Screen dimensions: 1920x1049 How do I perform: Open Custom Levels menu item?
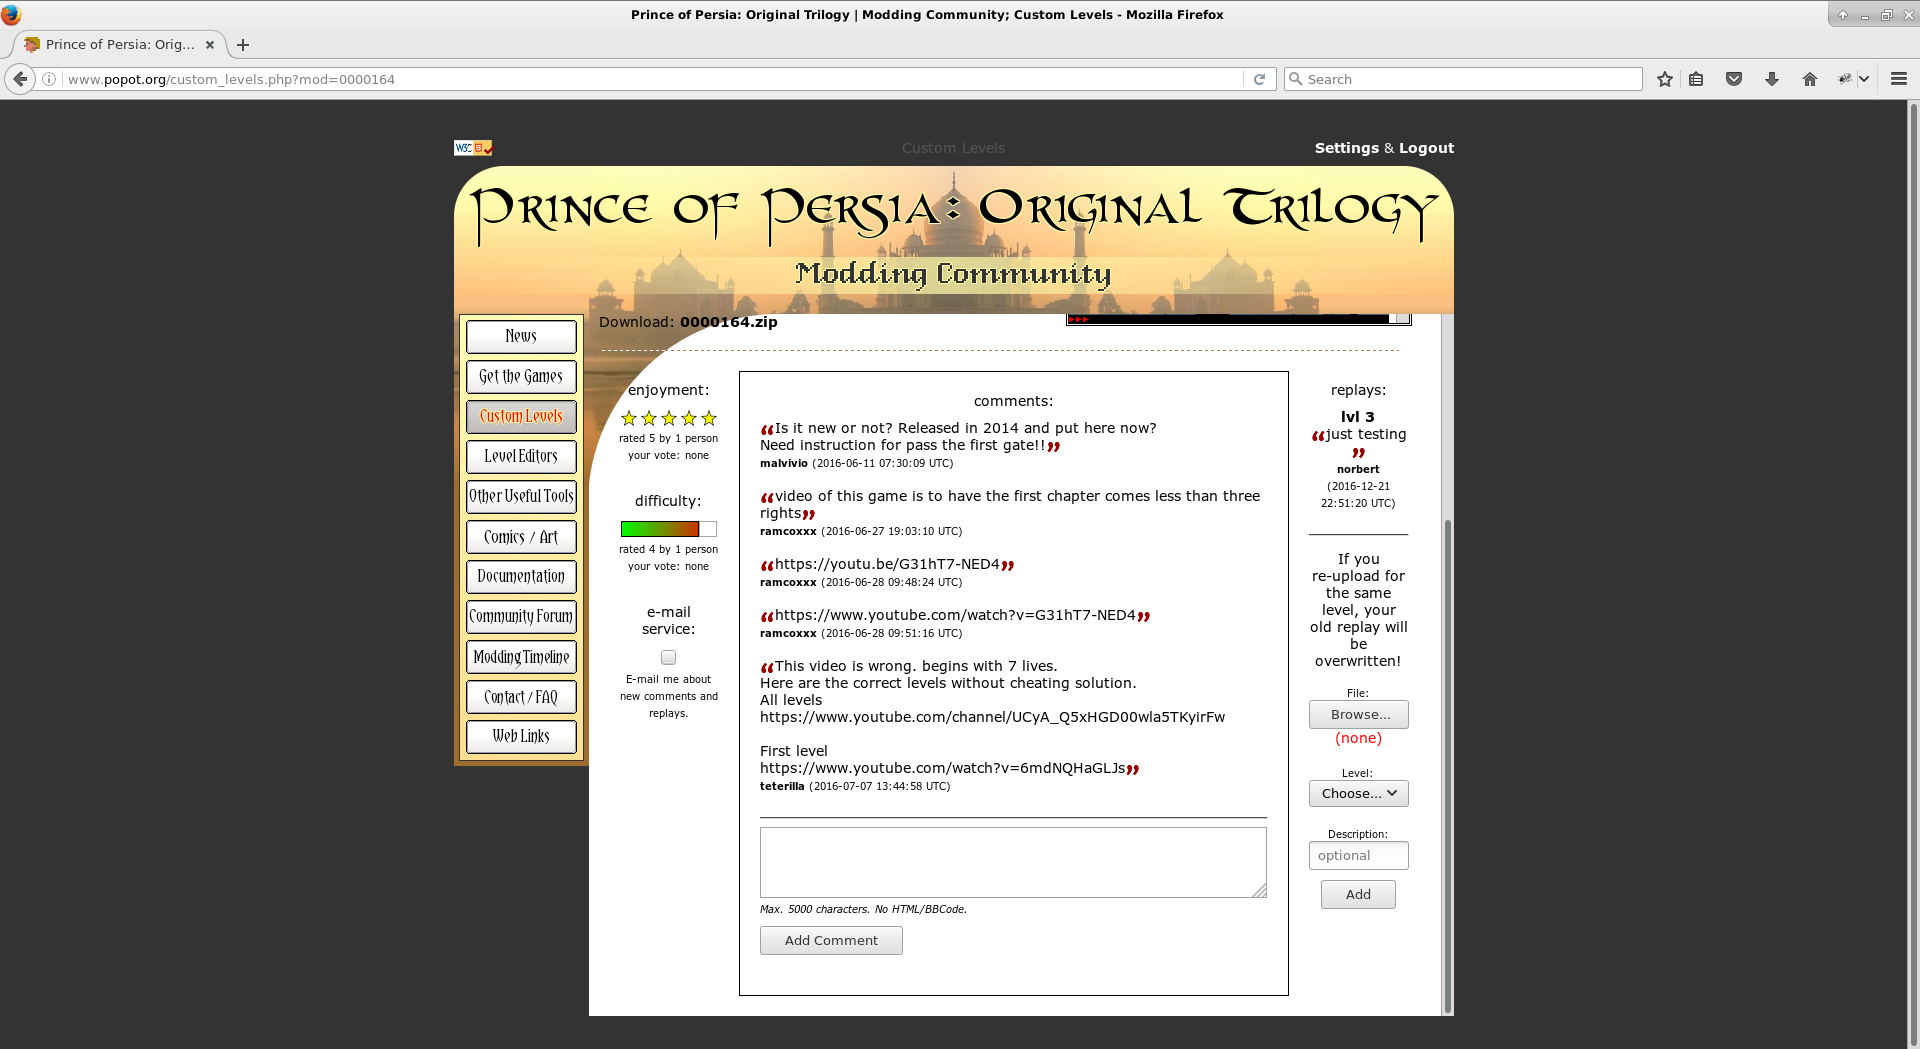click(x=521, y=416)
